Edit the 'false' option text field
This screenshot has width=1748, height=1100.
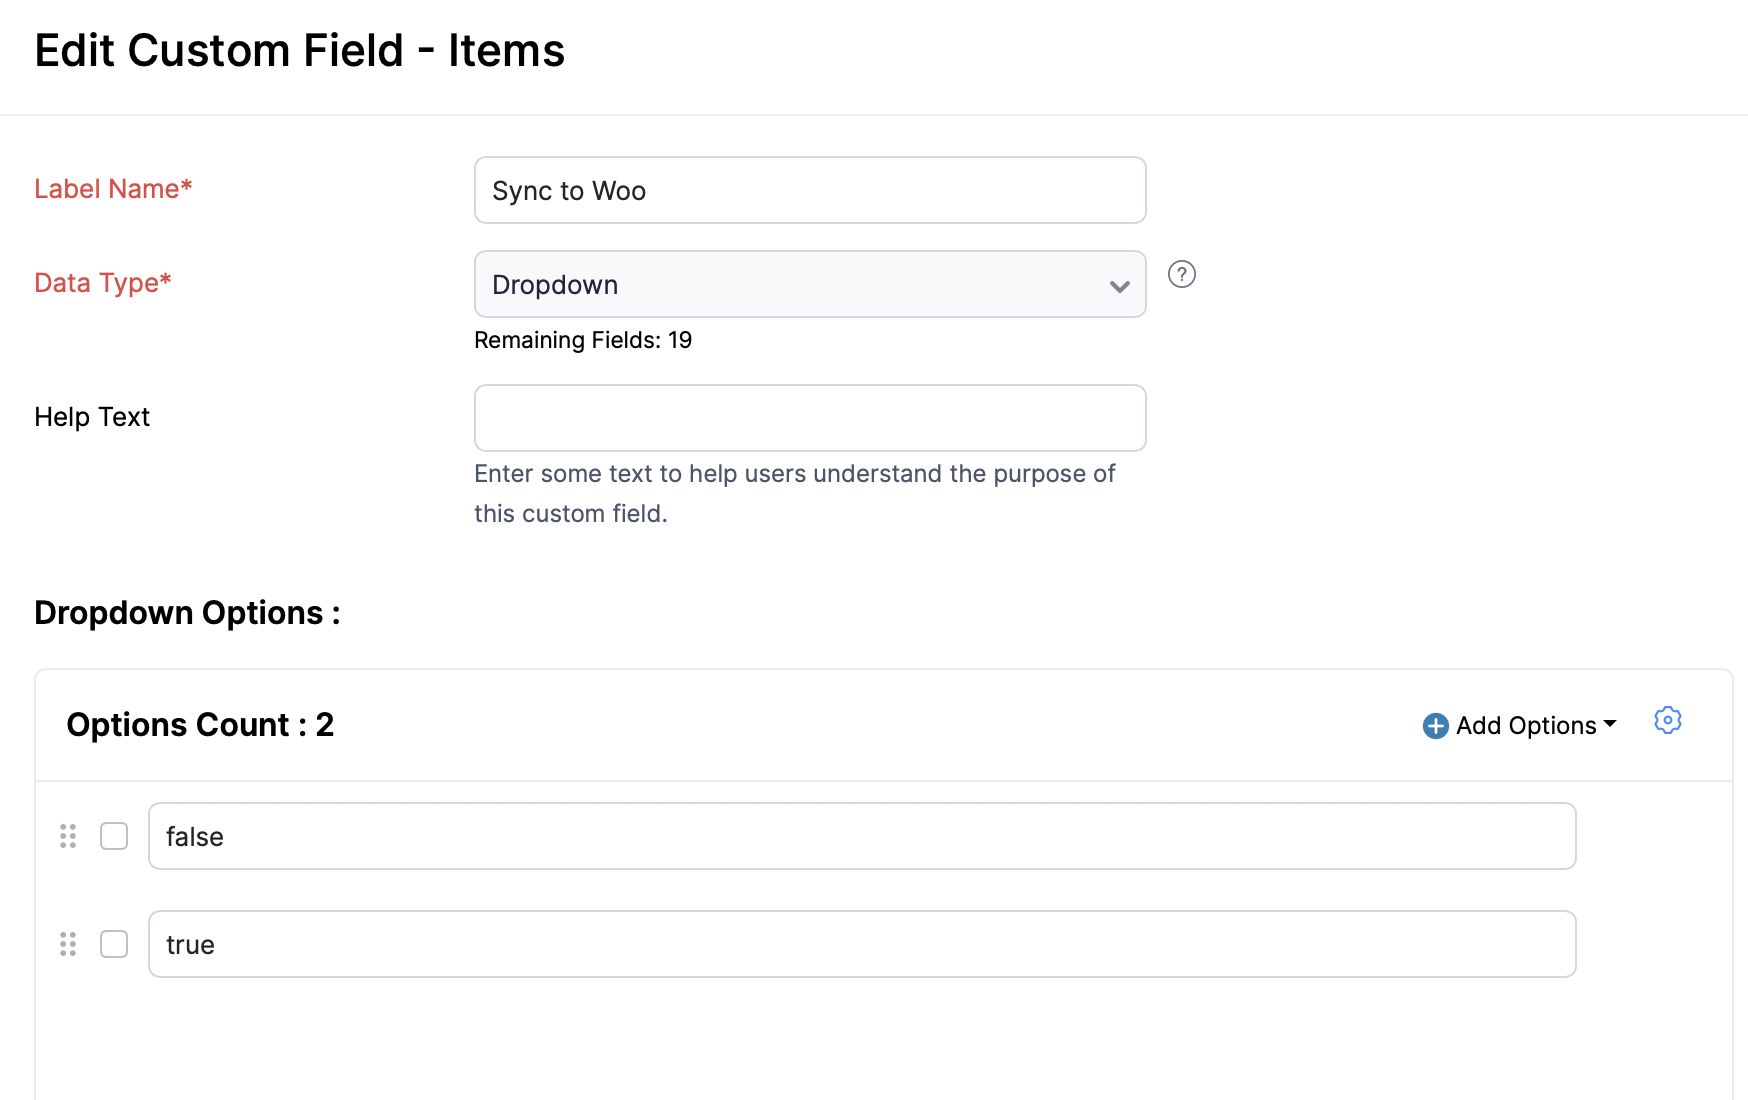click(x=862, y=836)
